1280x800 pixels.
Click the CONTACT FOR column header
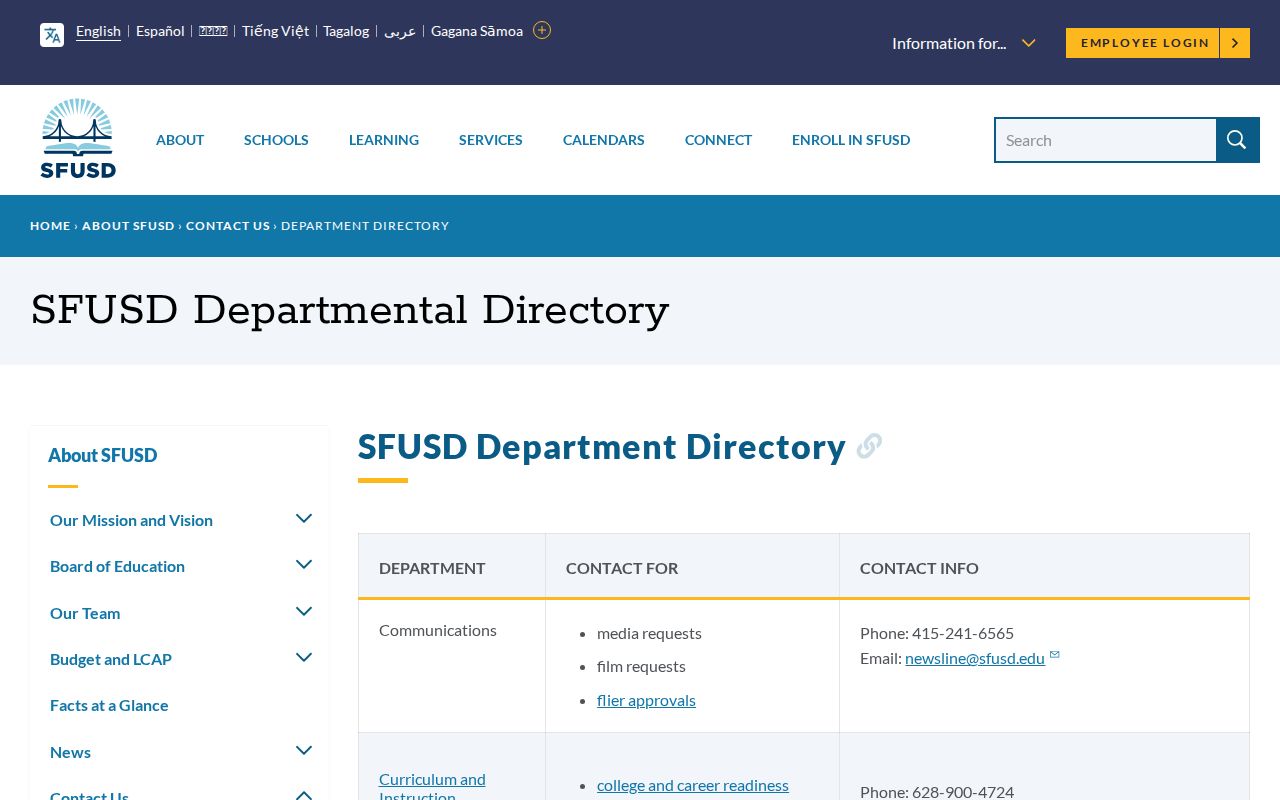tap(622, 568)
